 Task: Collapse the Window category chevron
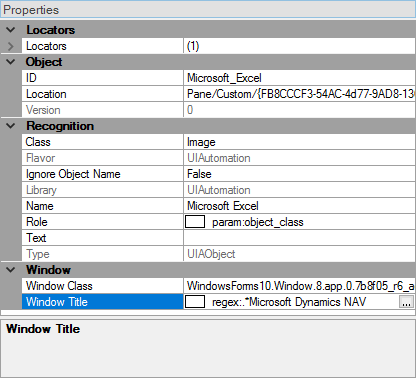(x=11, y=270)
